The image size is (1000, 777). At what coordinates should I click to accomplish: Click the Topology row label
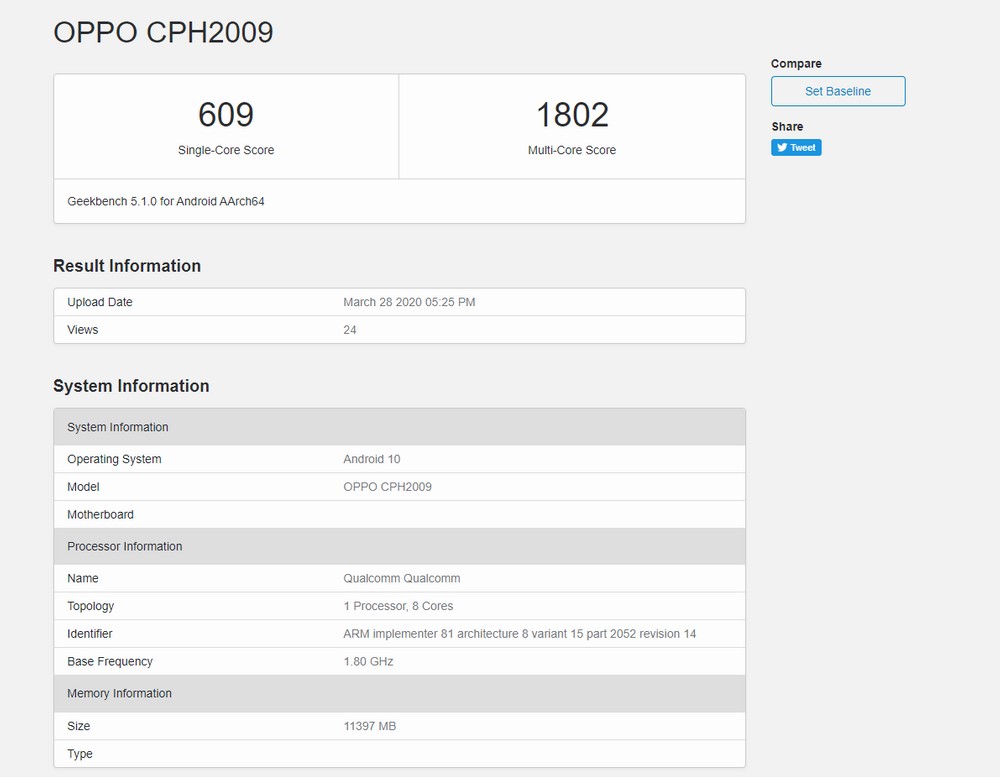91,606
